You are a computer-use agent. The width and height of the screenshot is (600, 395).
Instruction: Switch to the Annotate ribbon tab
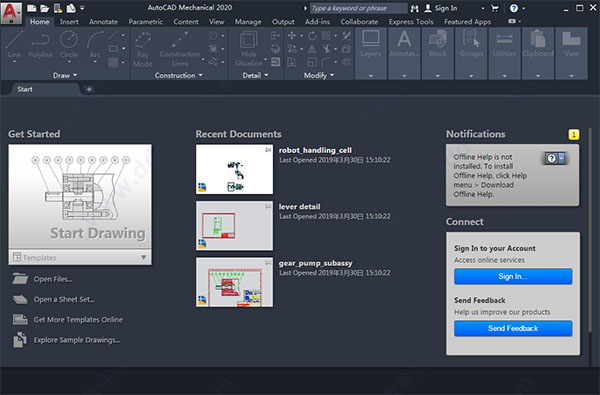pyautogui.click(x=103, y=22)
